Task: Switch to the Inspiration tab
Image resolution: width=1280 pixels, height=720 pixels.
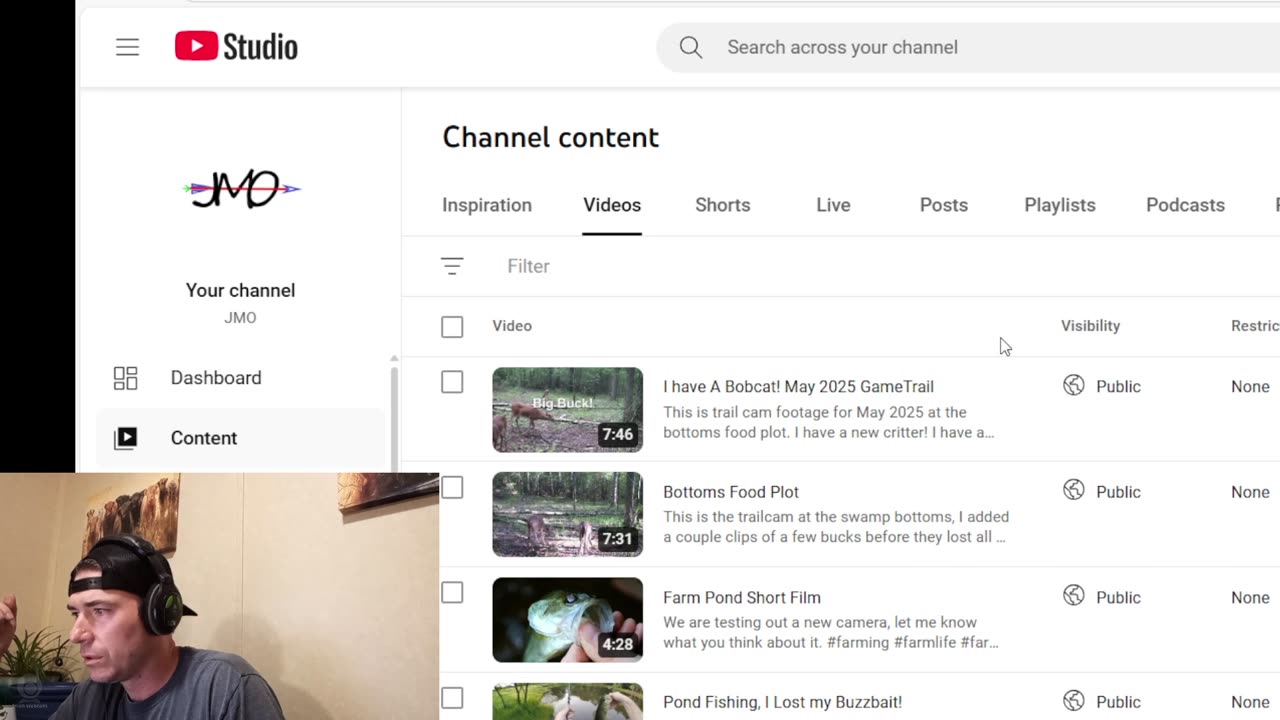Action: tap(487, 205)
